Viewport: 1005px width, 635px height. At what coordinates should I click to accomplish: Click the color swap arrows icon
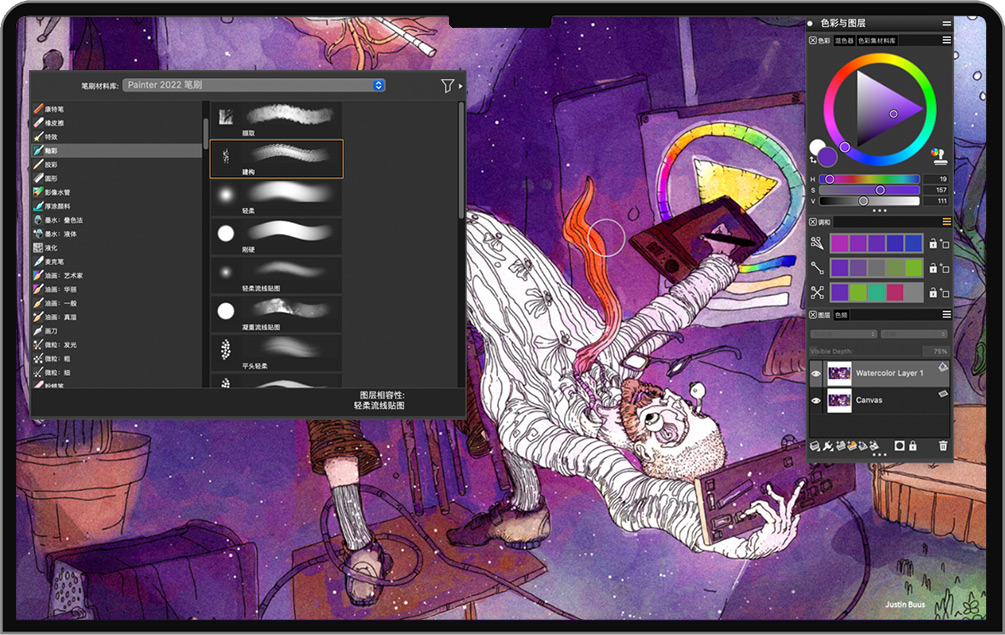(813, 160)
